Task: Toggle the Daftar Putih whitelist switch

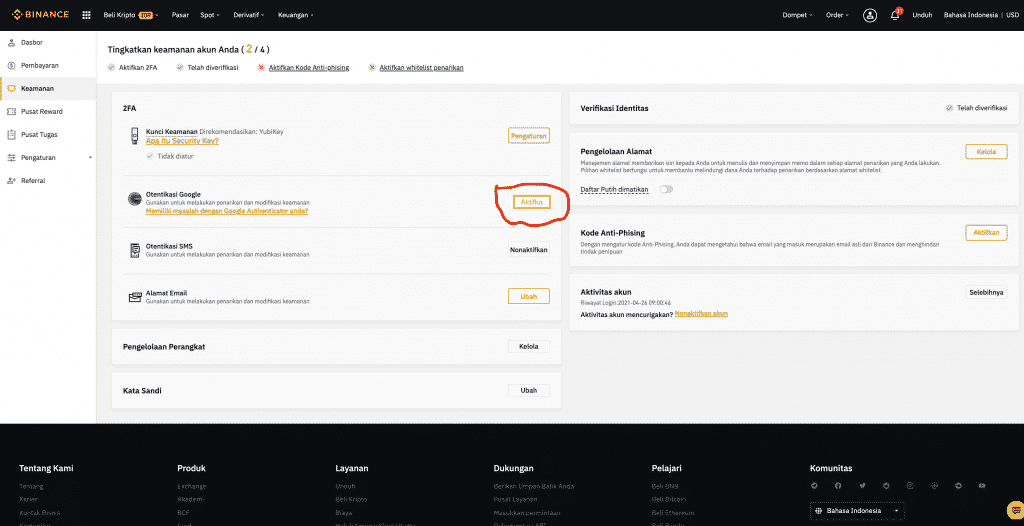Action: coord(665,189)
